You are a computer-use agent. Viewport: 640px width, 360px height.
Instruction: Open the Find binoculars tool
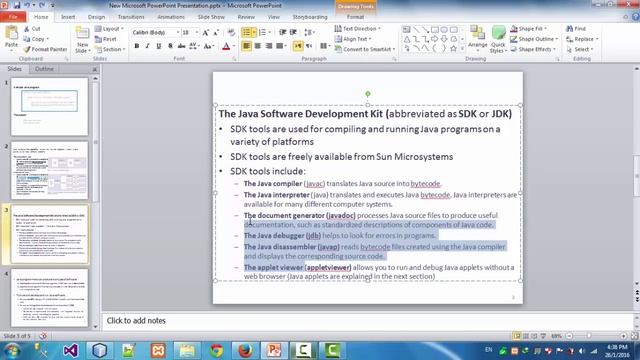(x=576, y=29)
